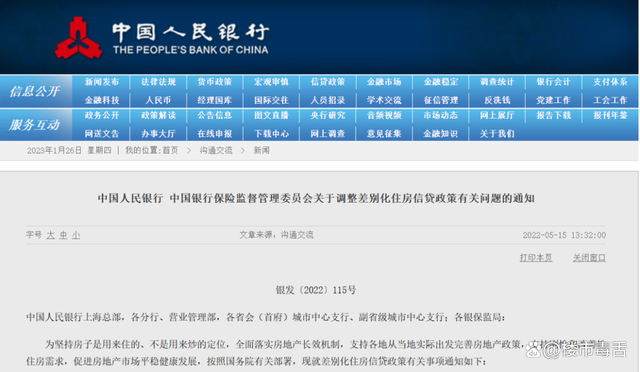Set font size to 小

[x=76, y=235]
